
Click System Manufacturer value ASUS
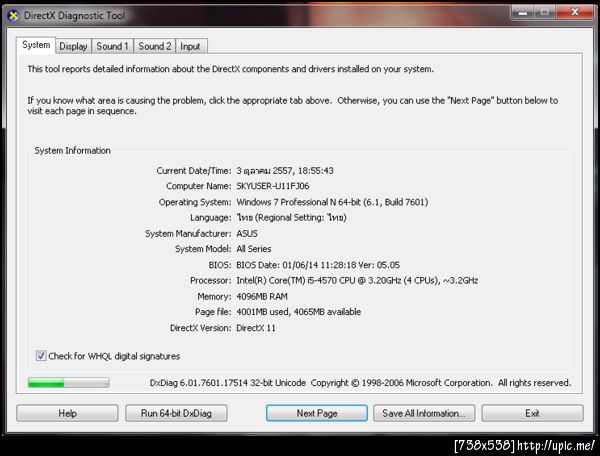pyautogui.click(x=247, y=233)
